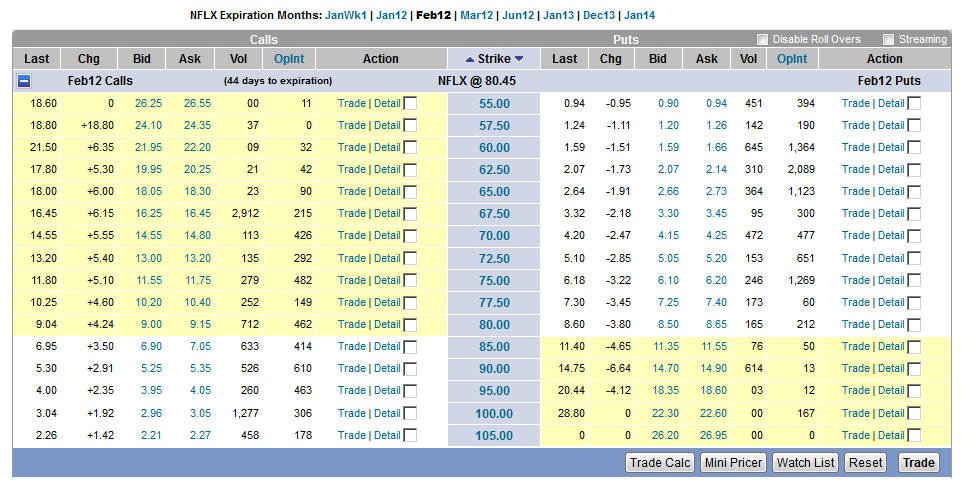Click the 100.00 strike price
The height and width of the screenshot is (490, 972).
click(x=494, y=414)
